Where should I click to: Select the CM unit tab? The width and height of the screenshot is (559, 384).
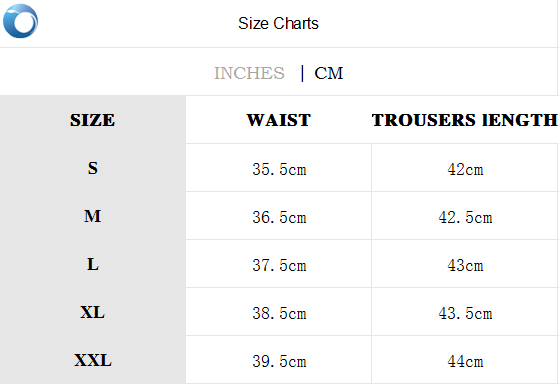(328, 73)
